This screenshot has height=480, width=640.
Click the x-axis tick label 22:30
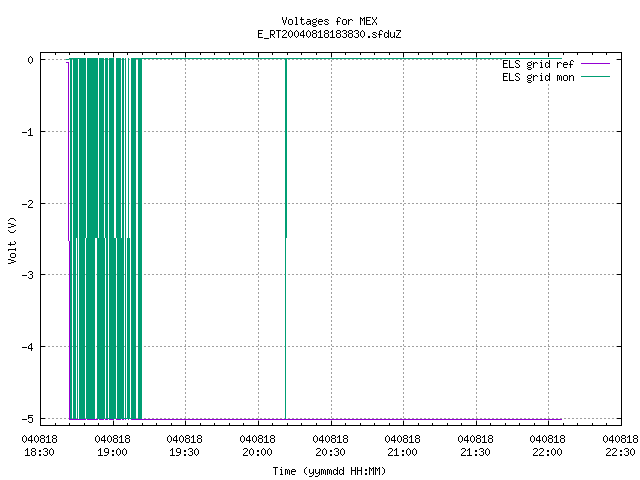620,453
